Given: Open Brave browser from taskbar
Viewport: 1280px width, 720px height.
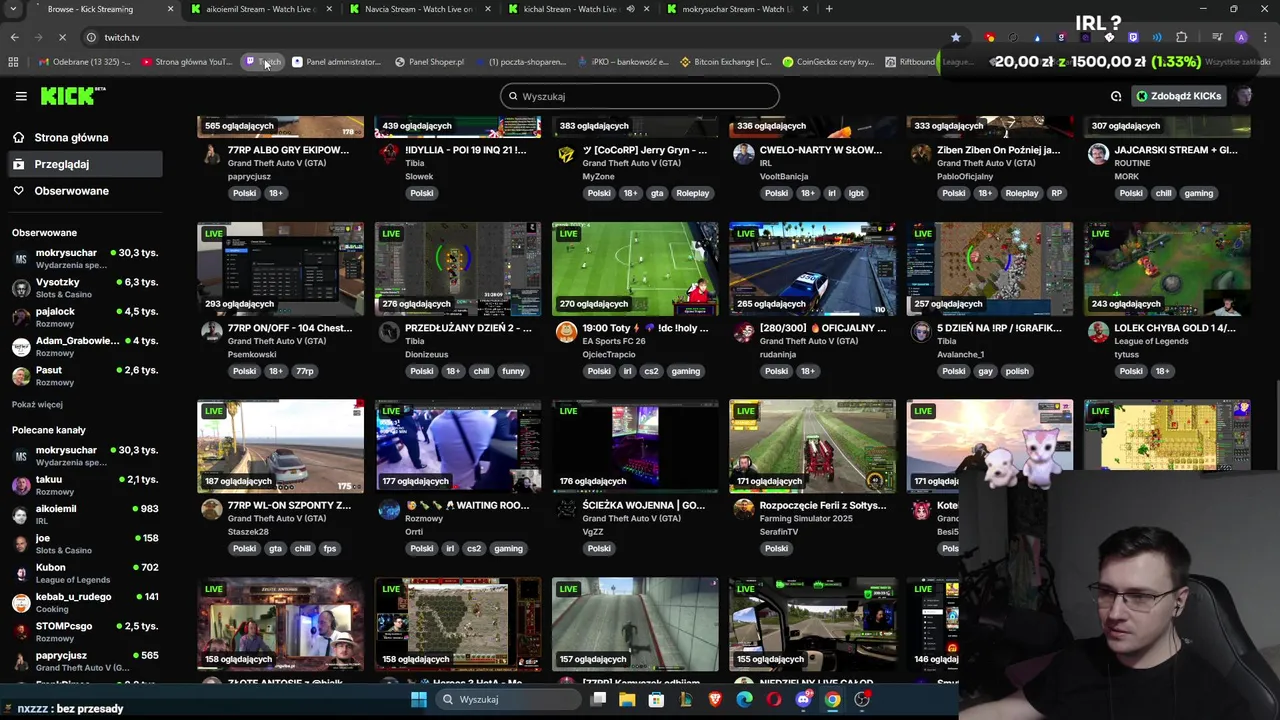Looking at the screenshot, I should (715, 699).
